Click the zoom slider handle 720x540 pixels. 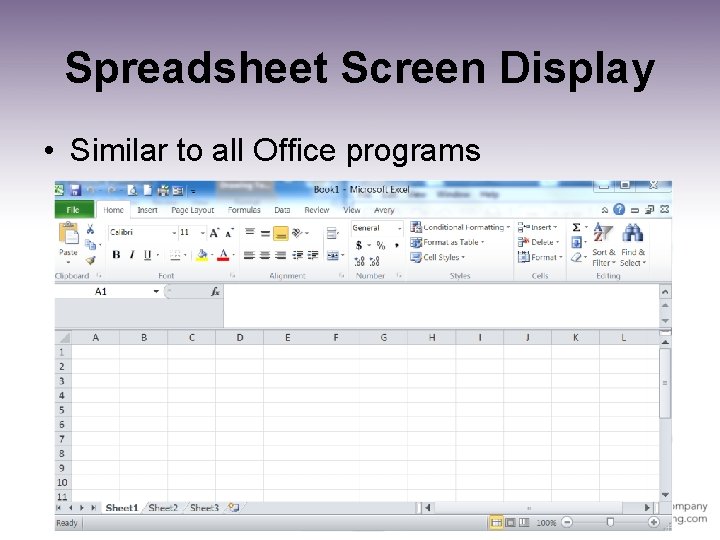610,522
